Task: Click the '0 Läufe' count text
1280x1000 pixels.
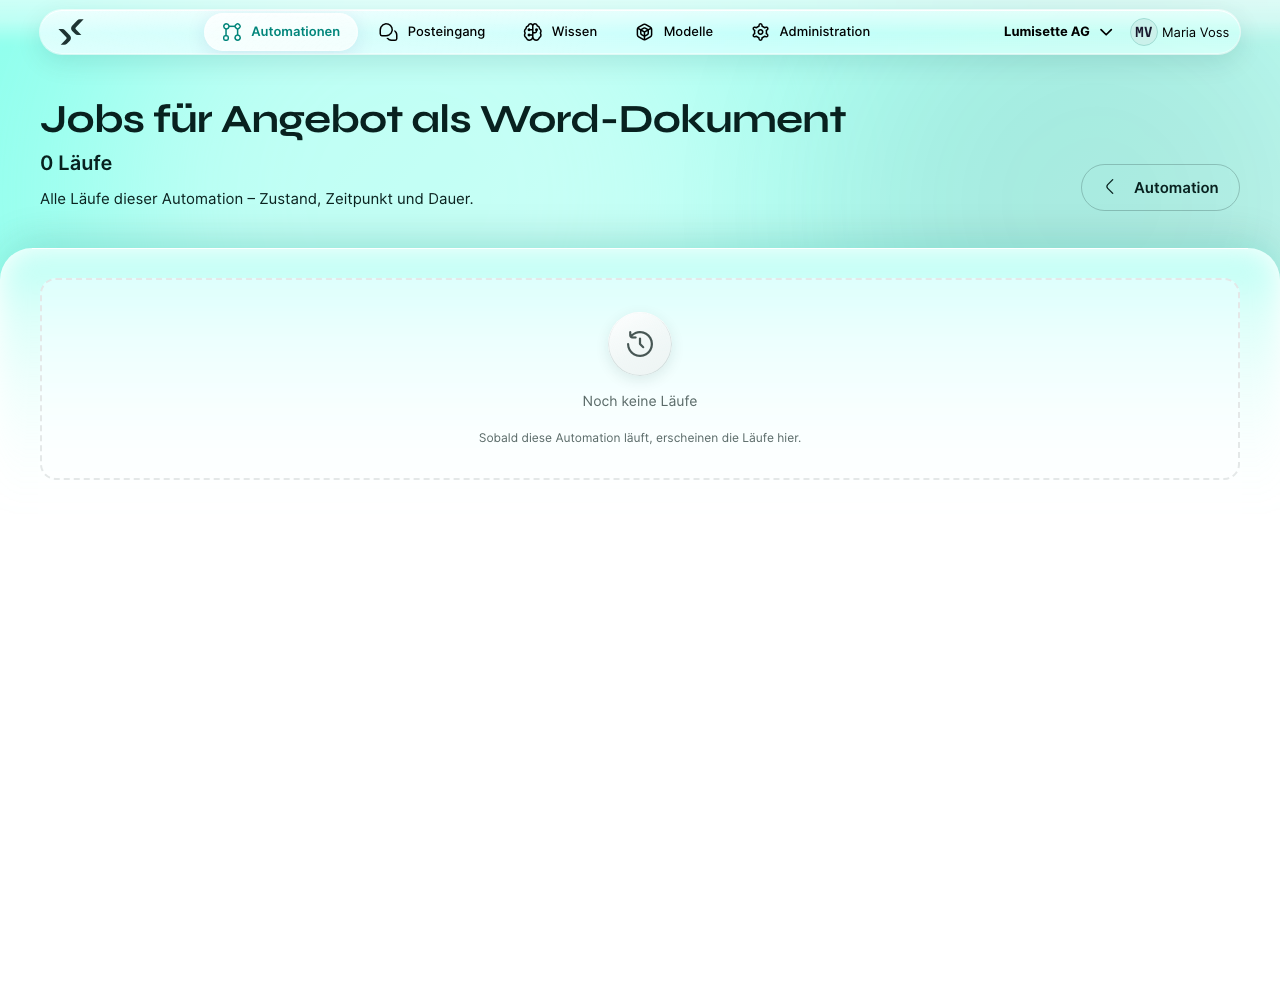Action: click(76, 163)
